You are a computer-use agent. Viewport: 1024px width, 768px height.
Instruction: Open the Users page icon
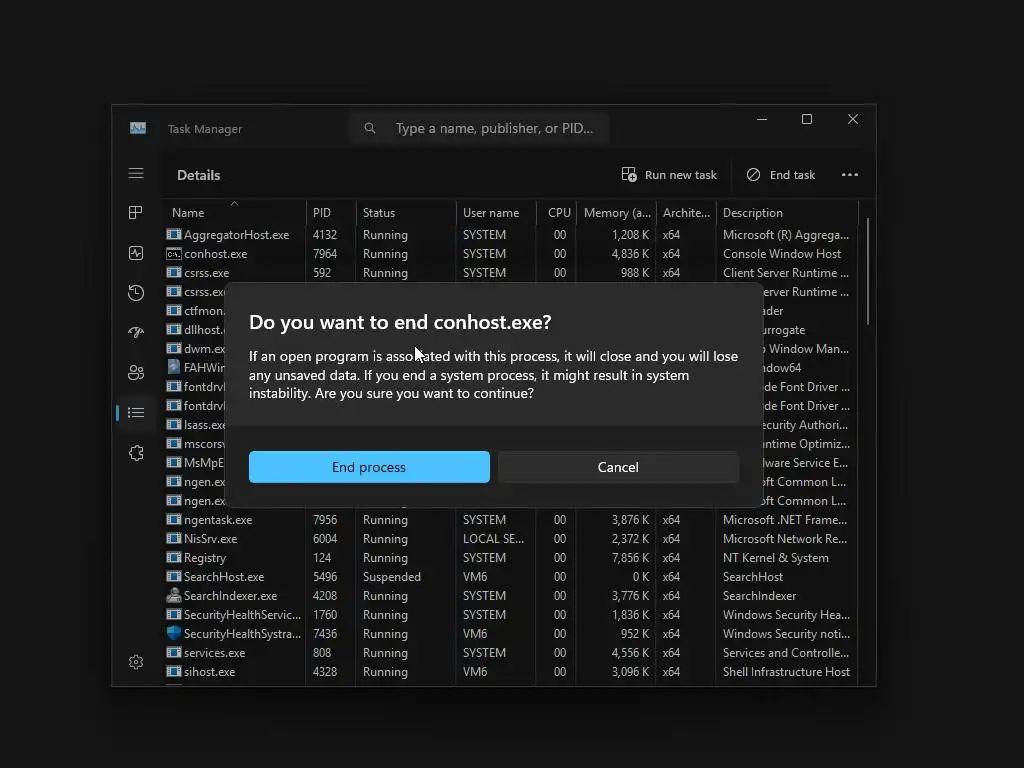pos(136,372)
